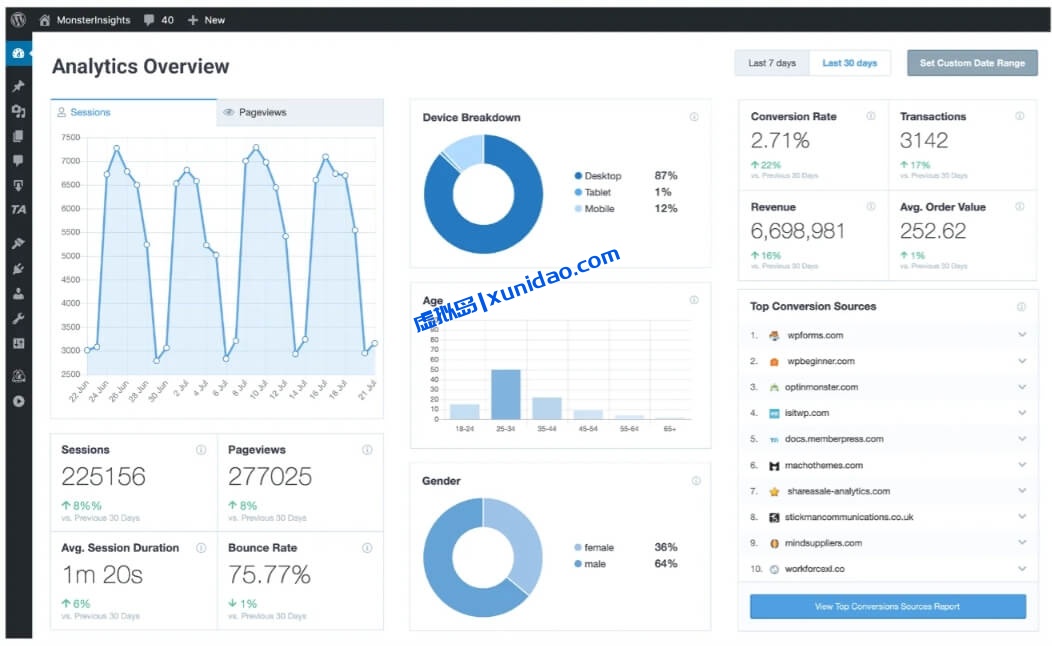Open the Posts pin icon in sidebar
The width and height of the screenshot is (1052, 646).
pyautogui.click(x=18, y=86)
